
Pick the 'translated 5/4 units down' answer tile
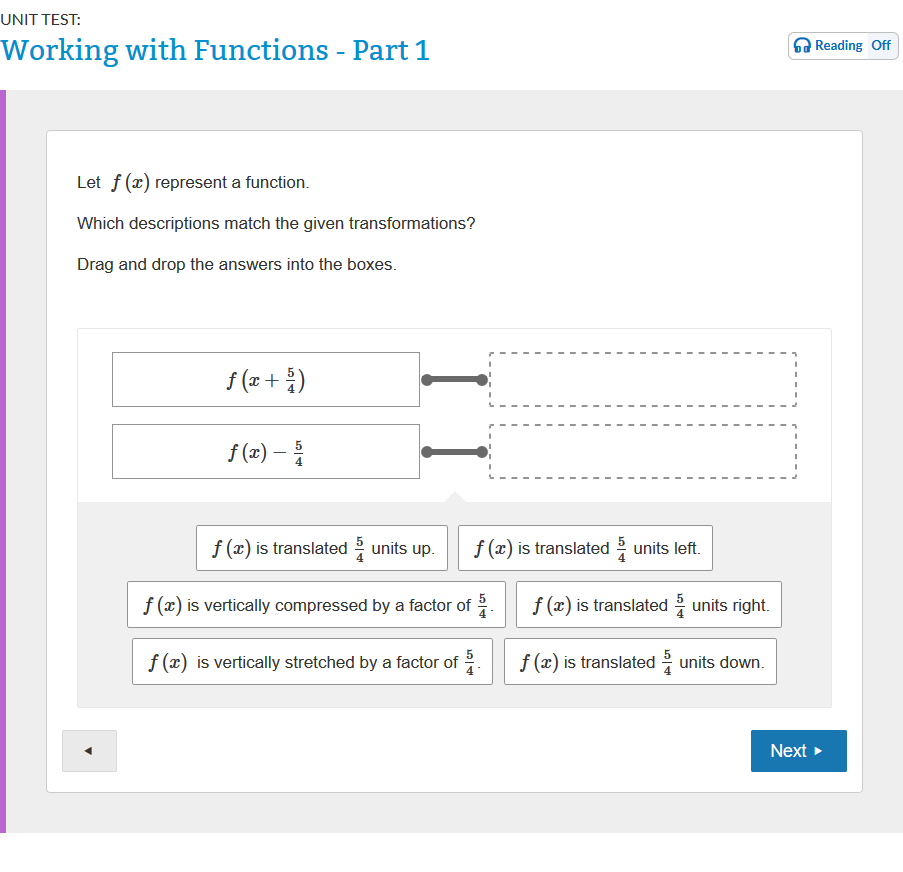coord(640,662)
